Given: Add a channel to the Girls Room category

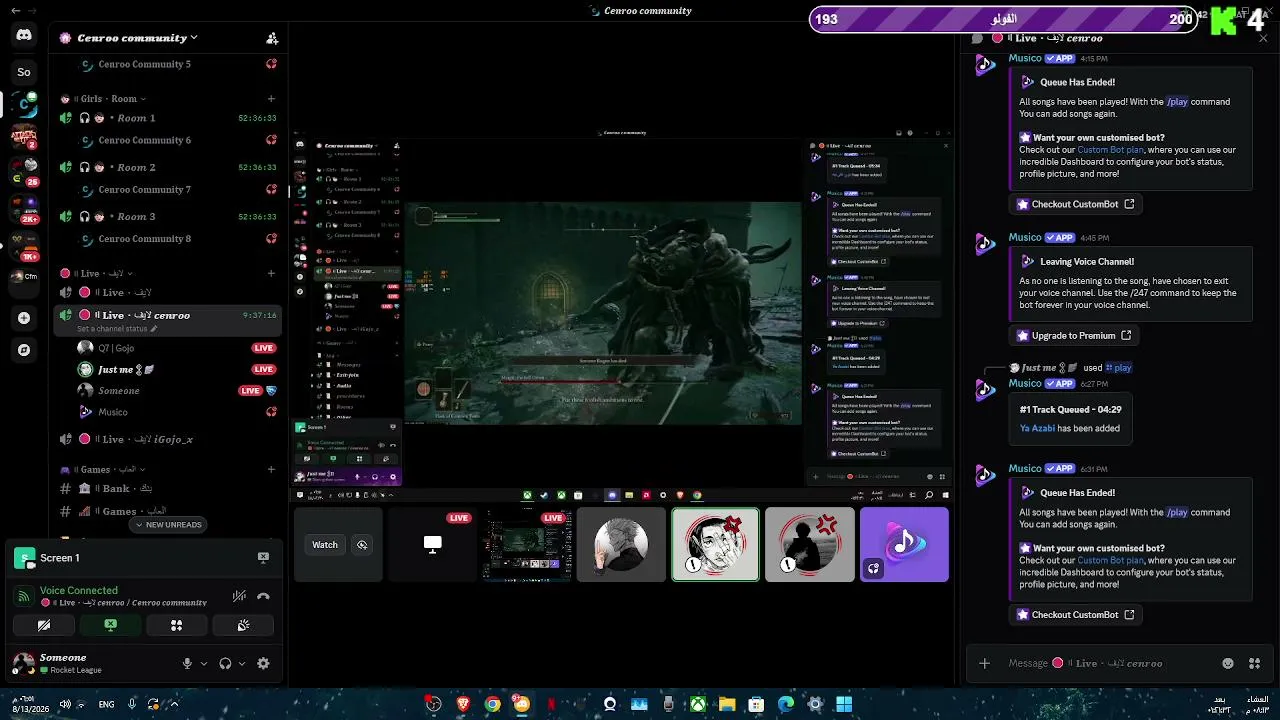Looking at the screenshot, I should point(271,99).
